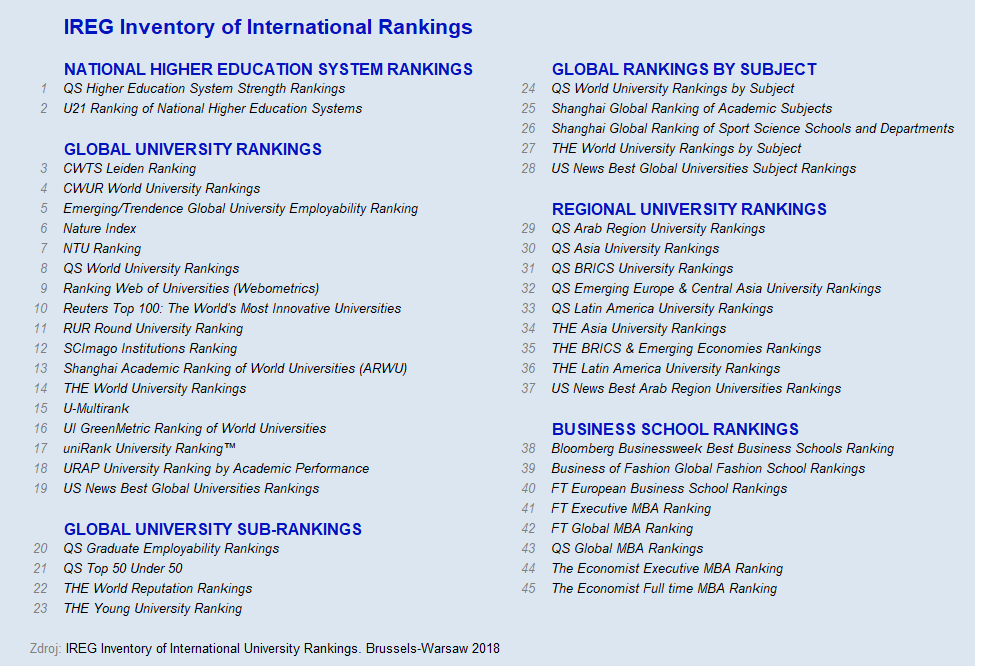Select the National Higher Education System Rankings heading
The height and width of the screenshot is (666, 998).
[x=268, y=69]
